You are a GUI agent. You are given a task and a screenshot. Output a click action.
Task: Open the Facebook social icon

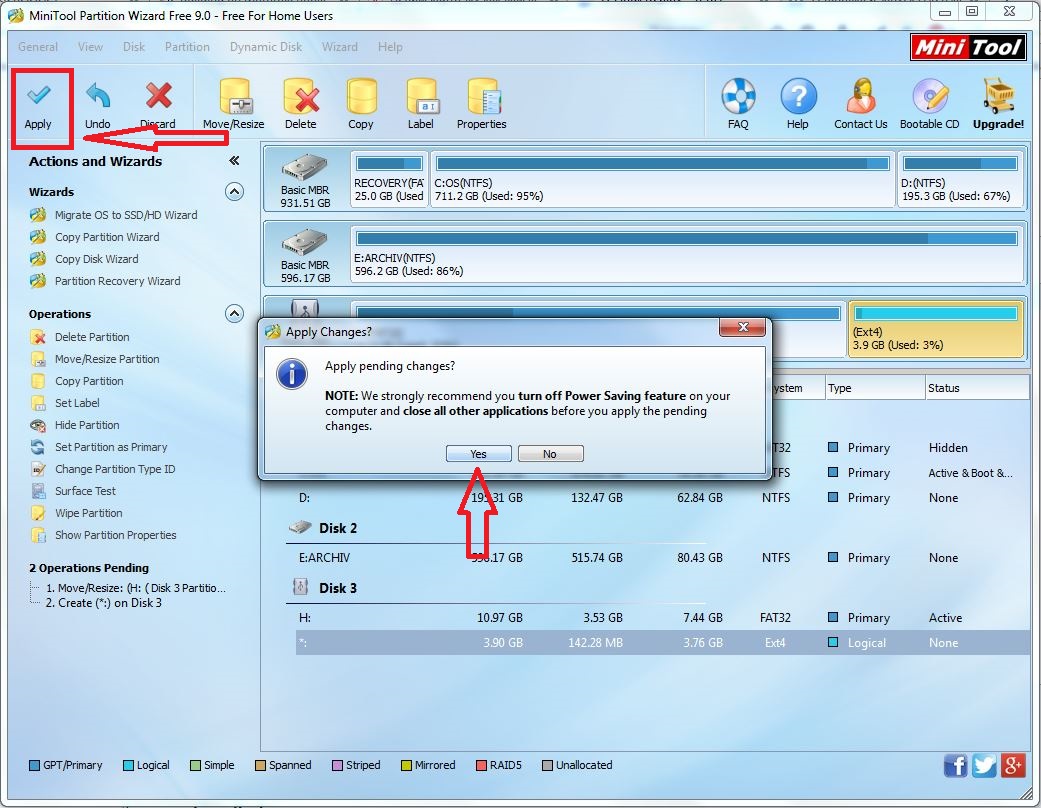click(955, 765)
